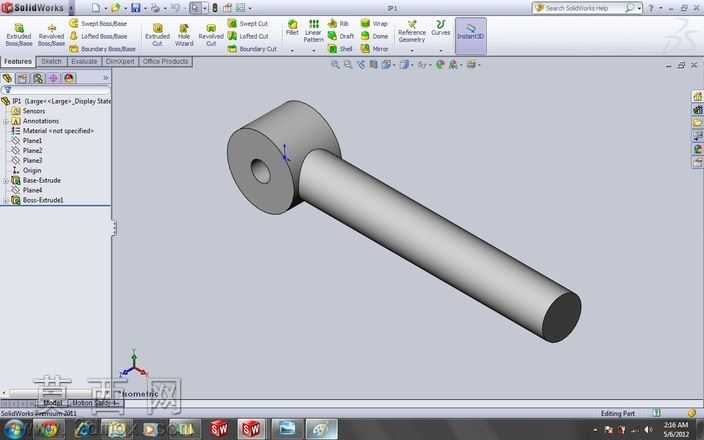The width and height of the screenshot is (704, 440).
Task: Open dropdown arrow next to New document
Action: pos(106,8)
